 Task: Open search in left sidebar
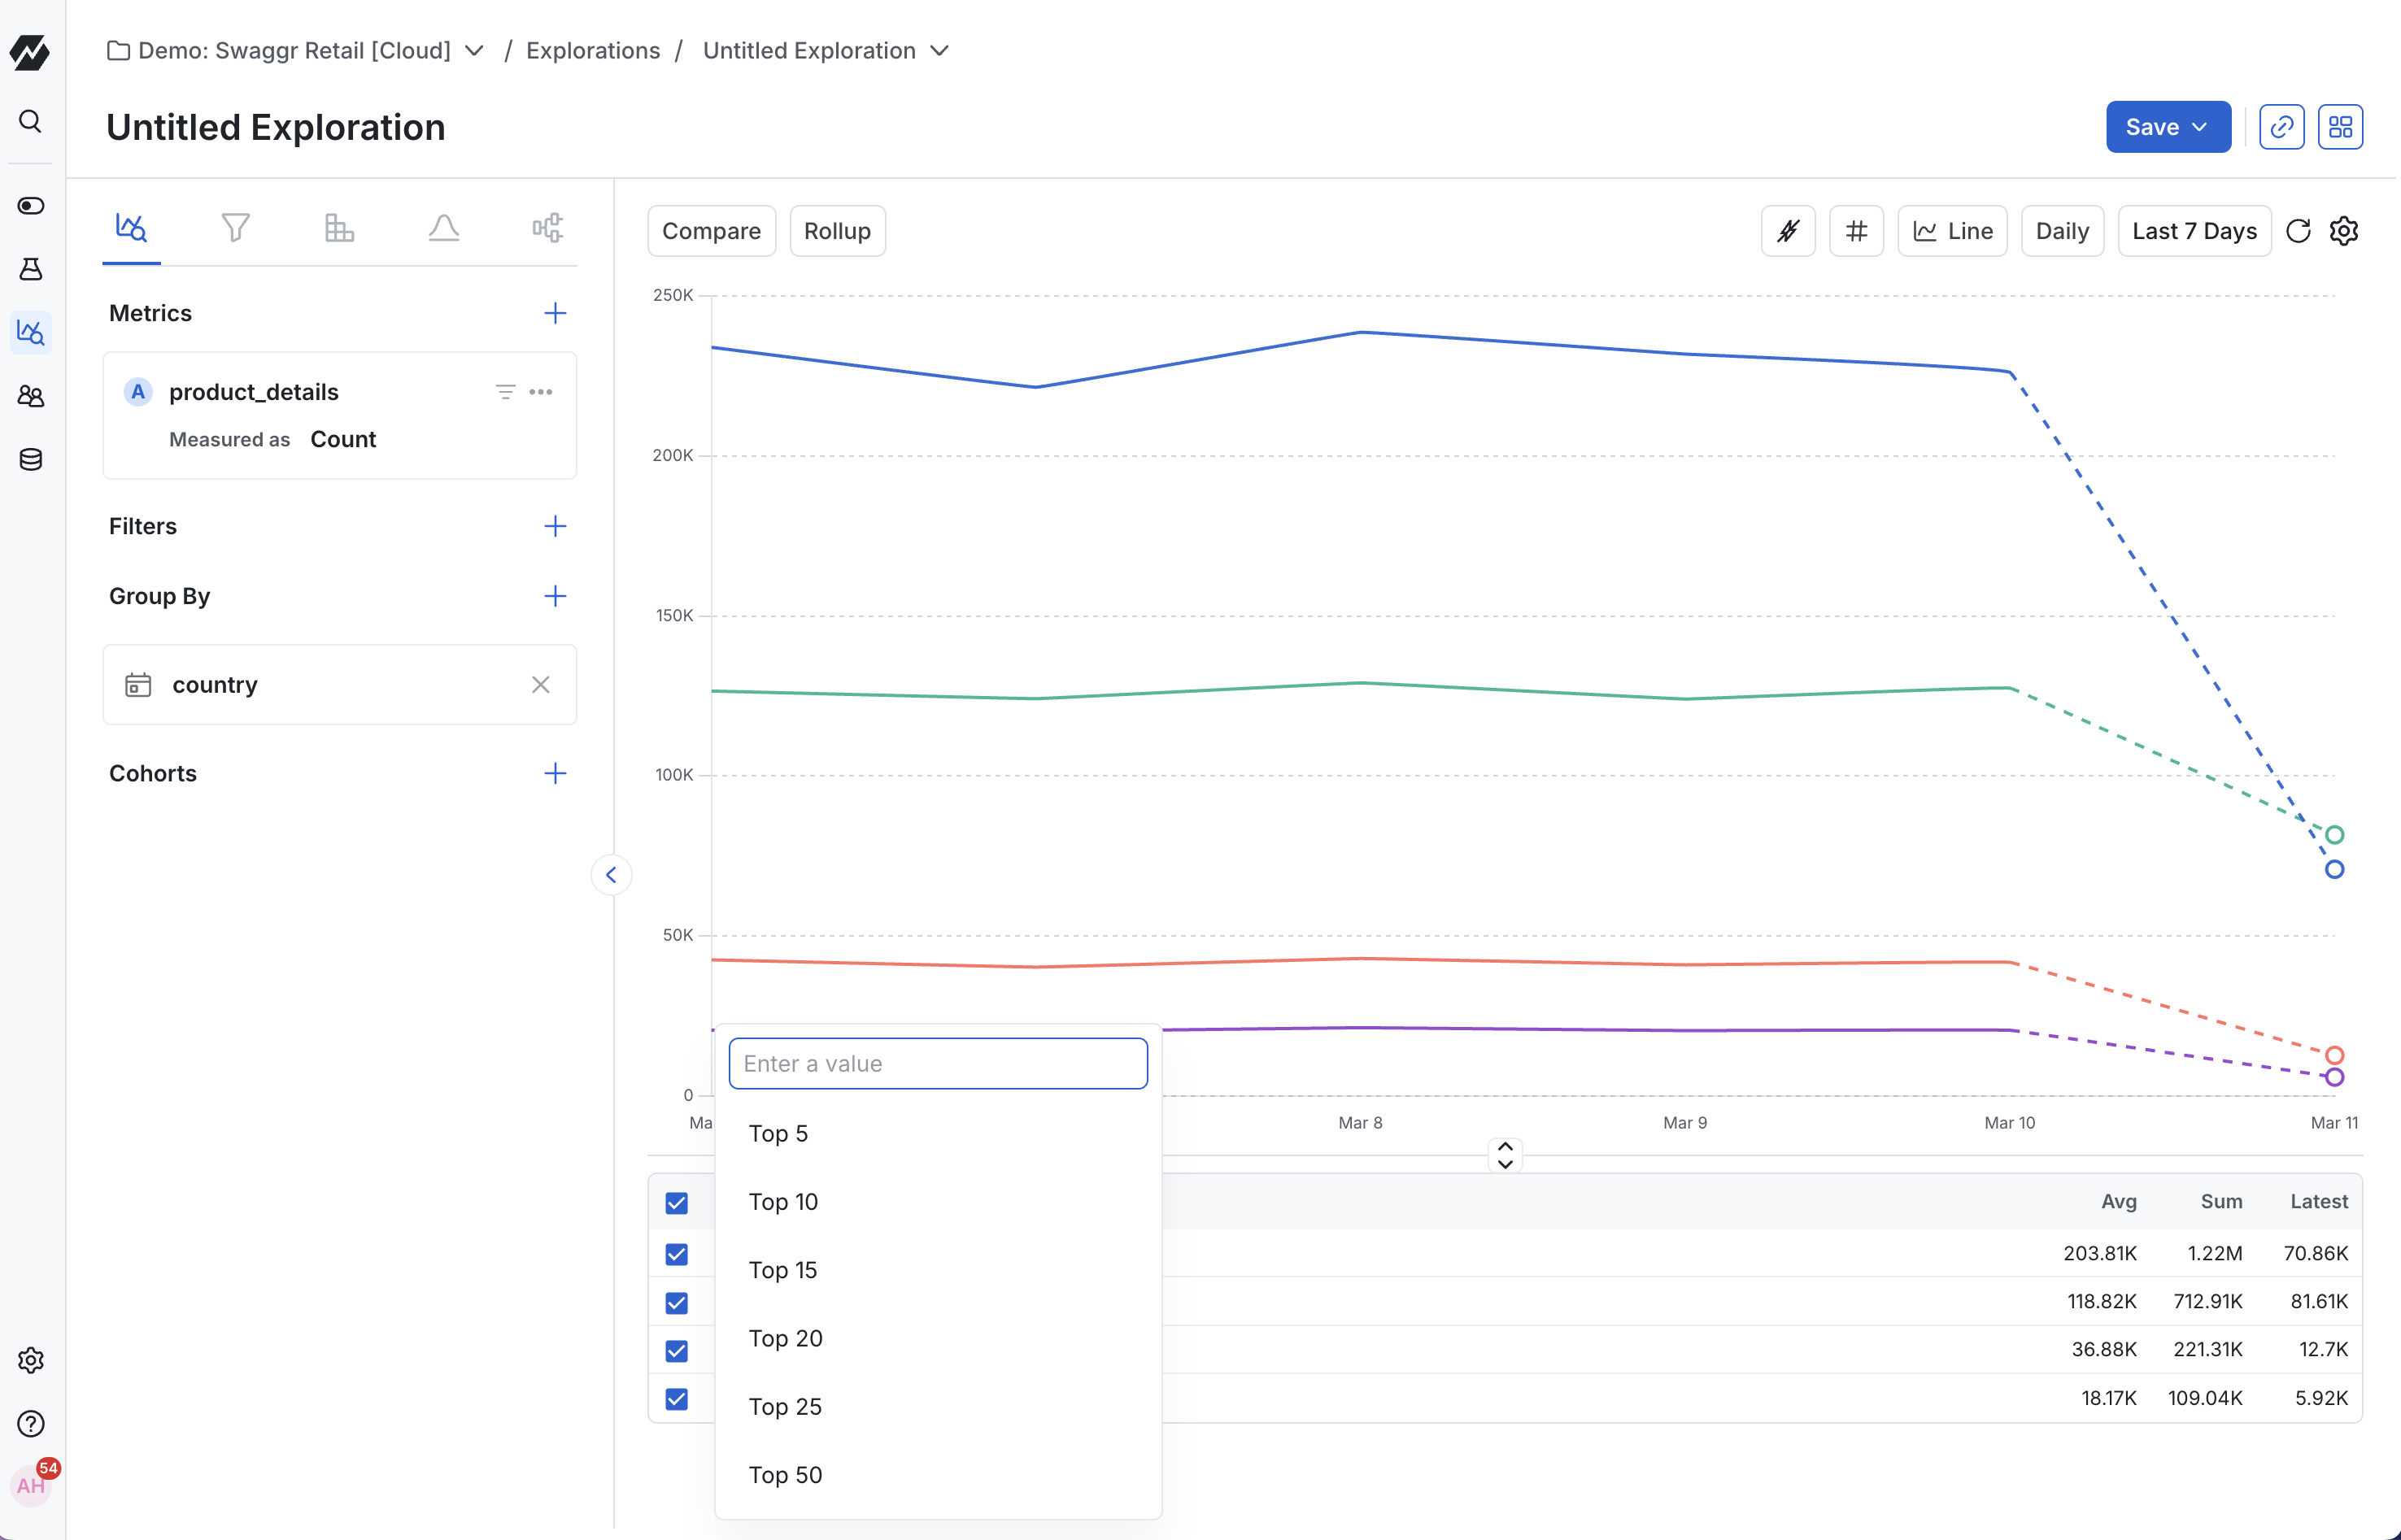pos(31,121)
